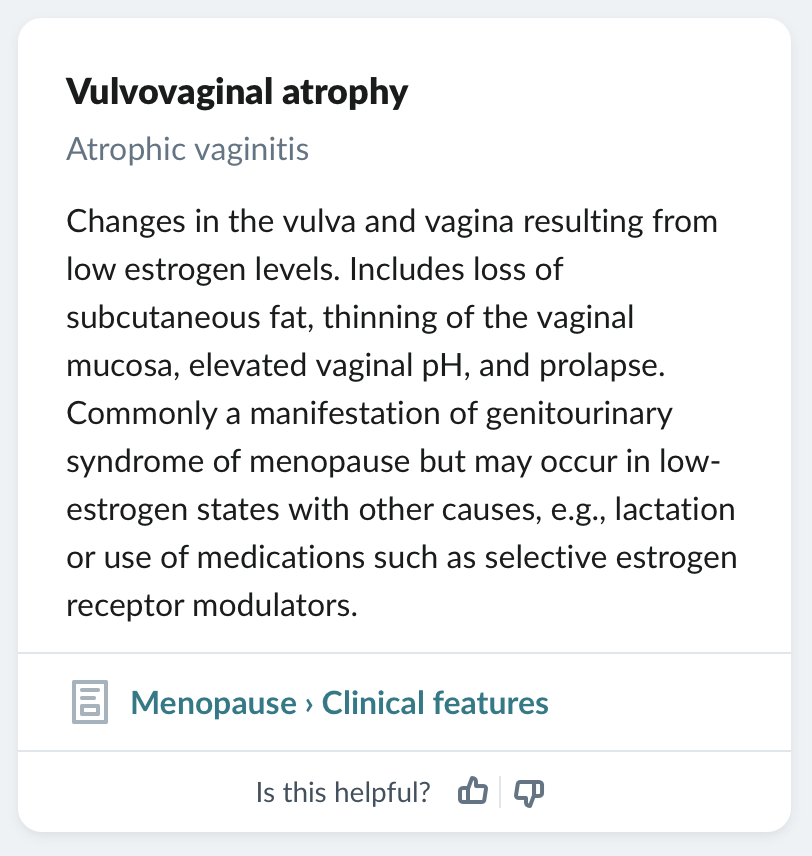Click 'selective estrogen' in the description

611,558
